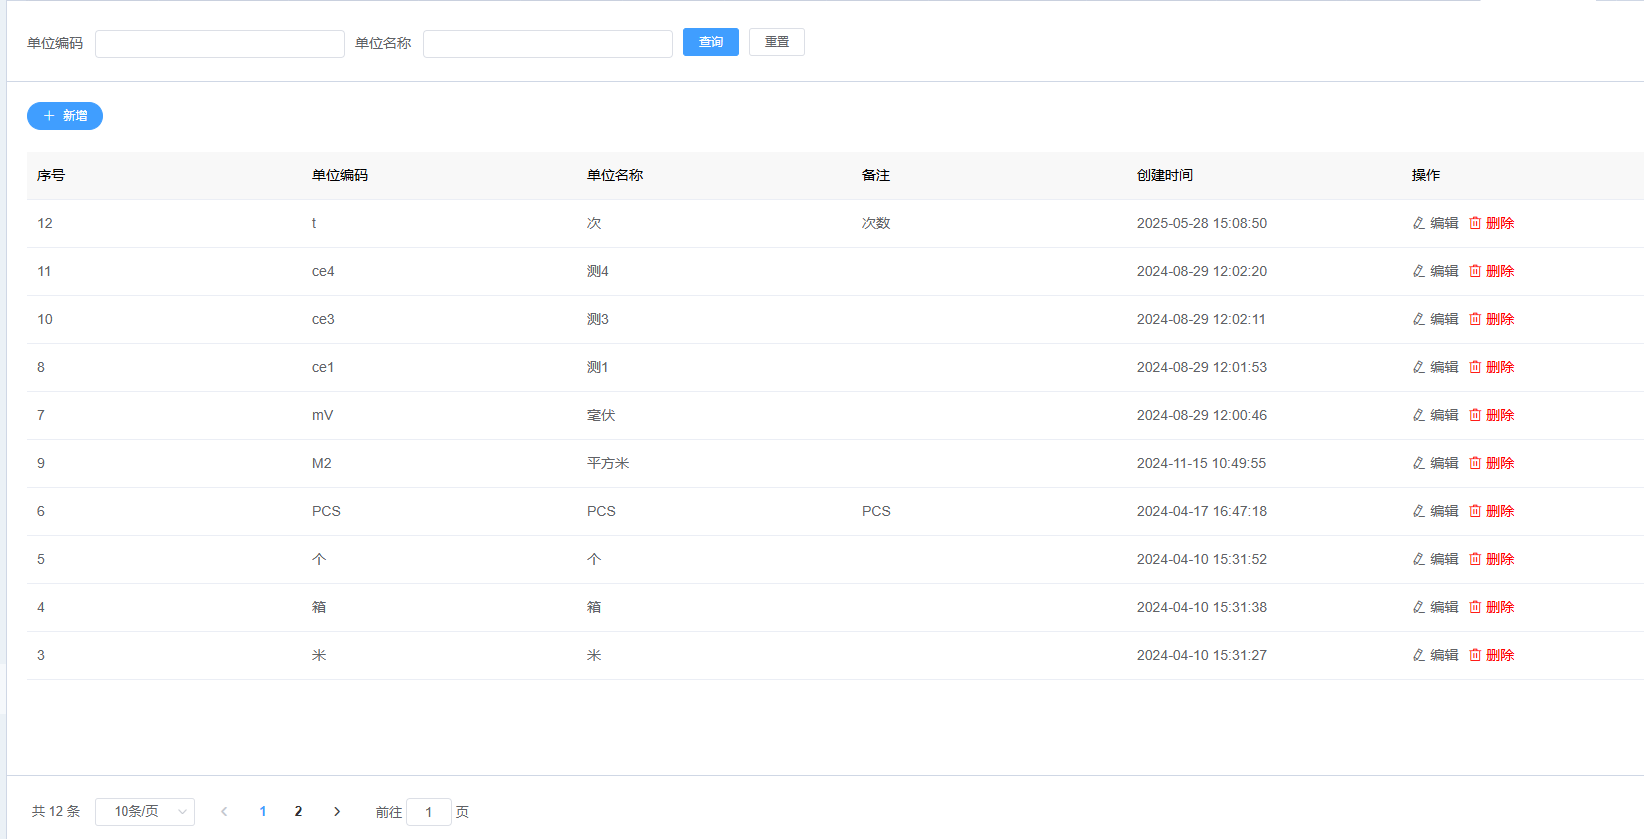Click the 备注 column header

tap(876, 175)
